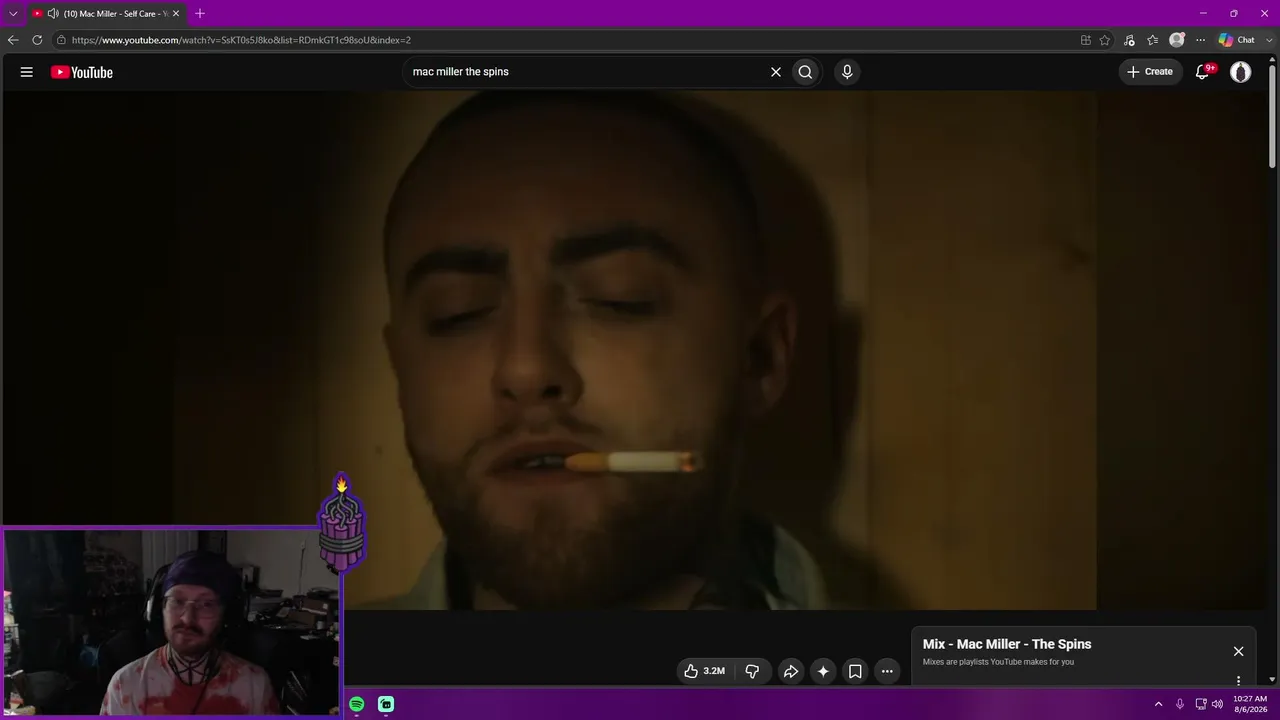The width and height of the screenshot is (1280, 720).
Task: Select the Mac Miller - Self Care tab
Action: coord(105,14)
